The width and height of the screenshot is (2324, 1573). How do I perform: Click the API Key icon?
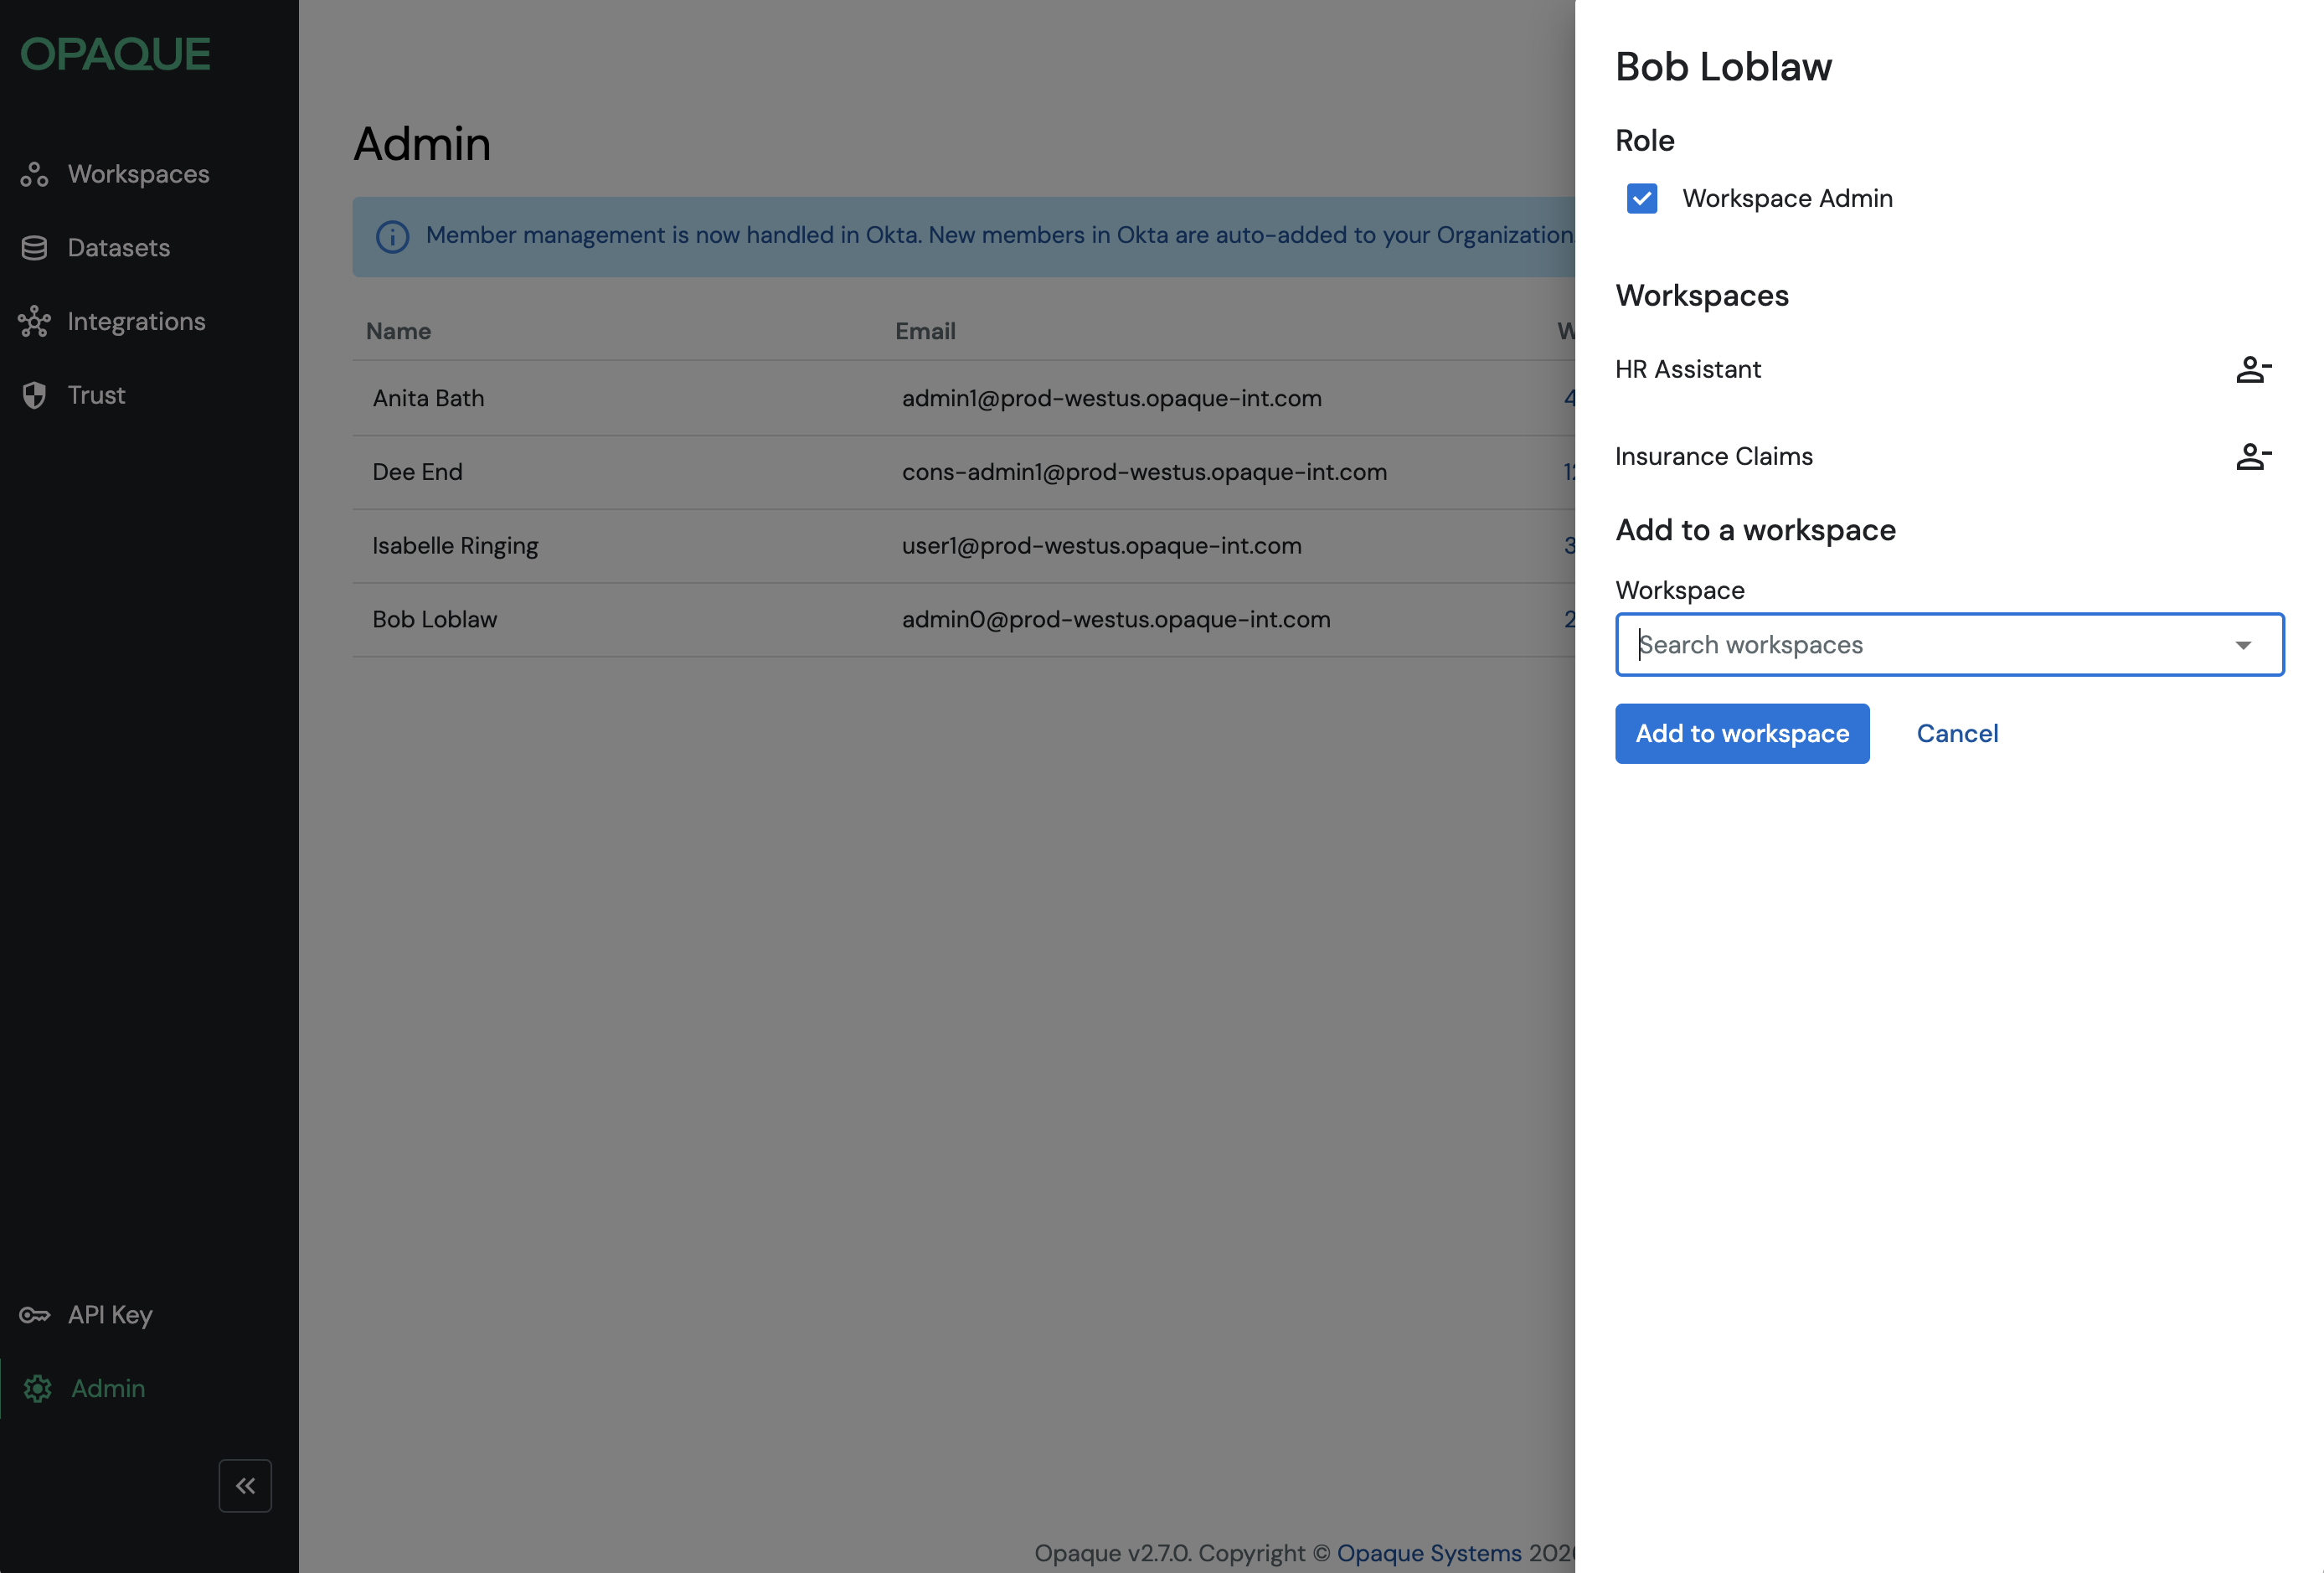(34, 1315)
